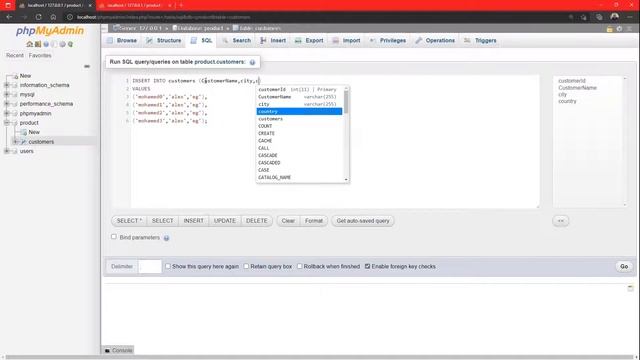640x360 pixels.
Task: Clear the SQL query box
Action: (x=288, y=221)
